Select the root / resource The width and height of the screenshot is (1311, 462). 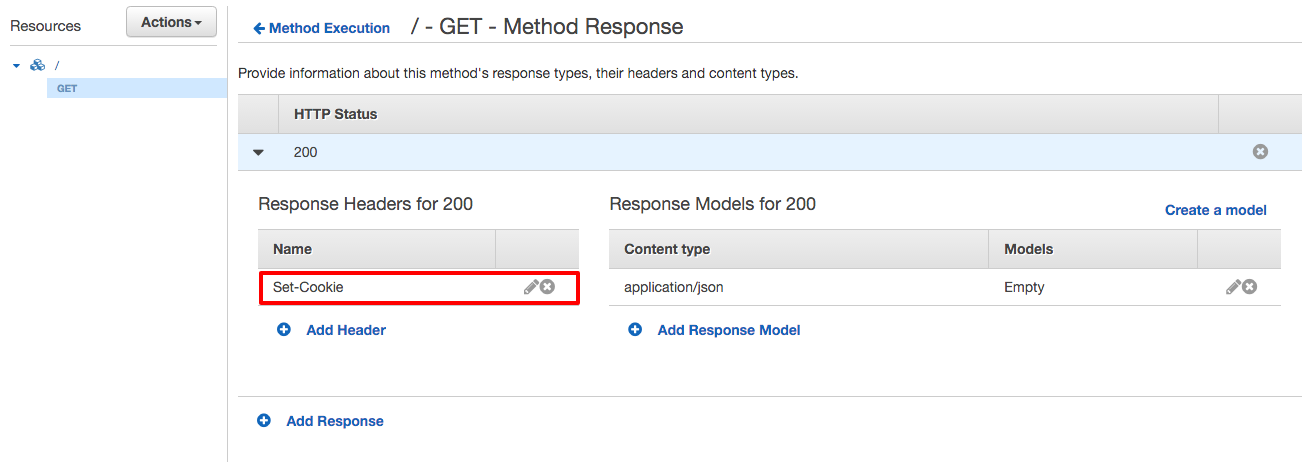[57, 65]
